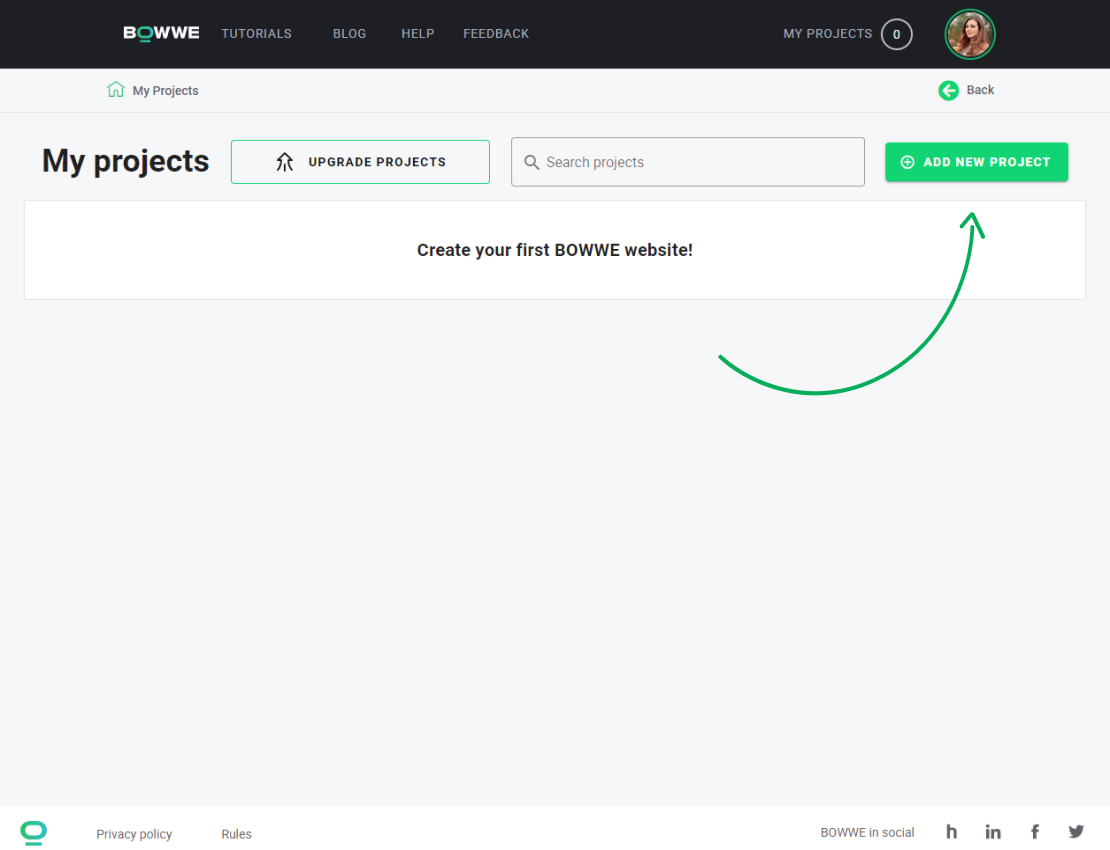
Task: Go to the Blog page
Action: 350,33
